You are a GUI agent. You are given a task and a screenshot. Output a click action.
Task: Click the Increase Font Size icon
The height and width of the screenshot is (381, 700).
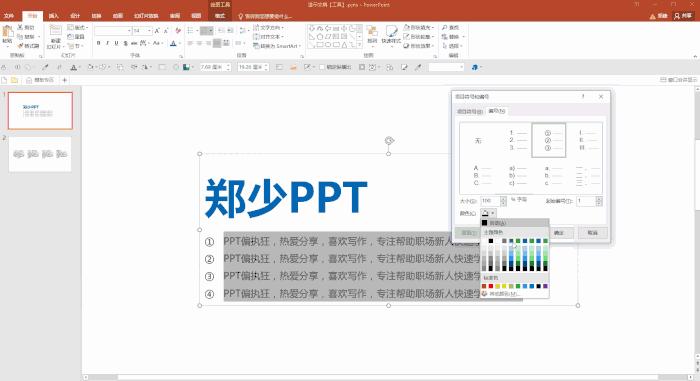(157, 31)
